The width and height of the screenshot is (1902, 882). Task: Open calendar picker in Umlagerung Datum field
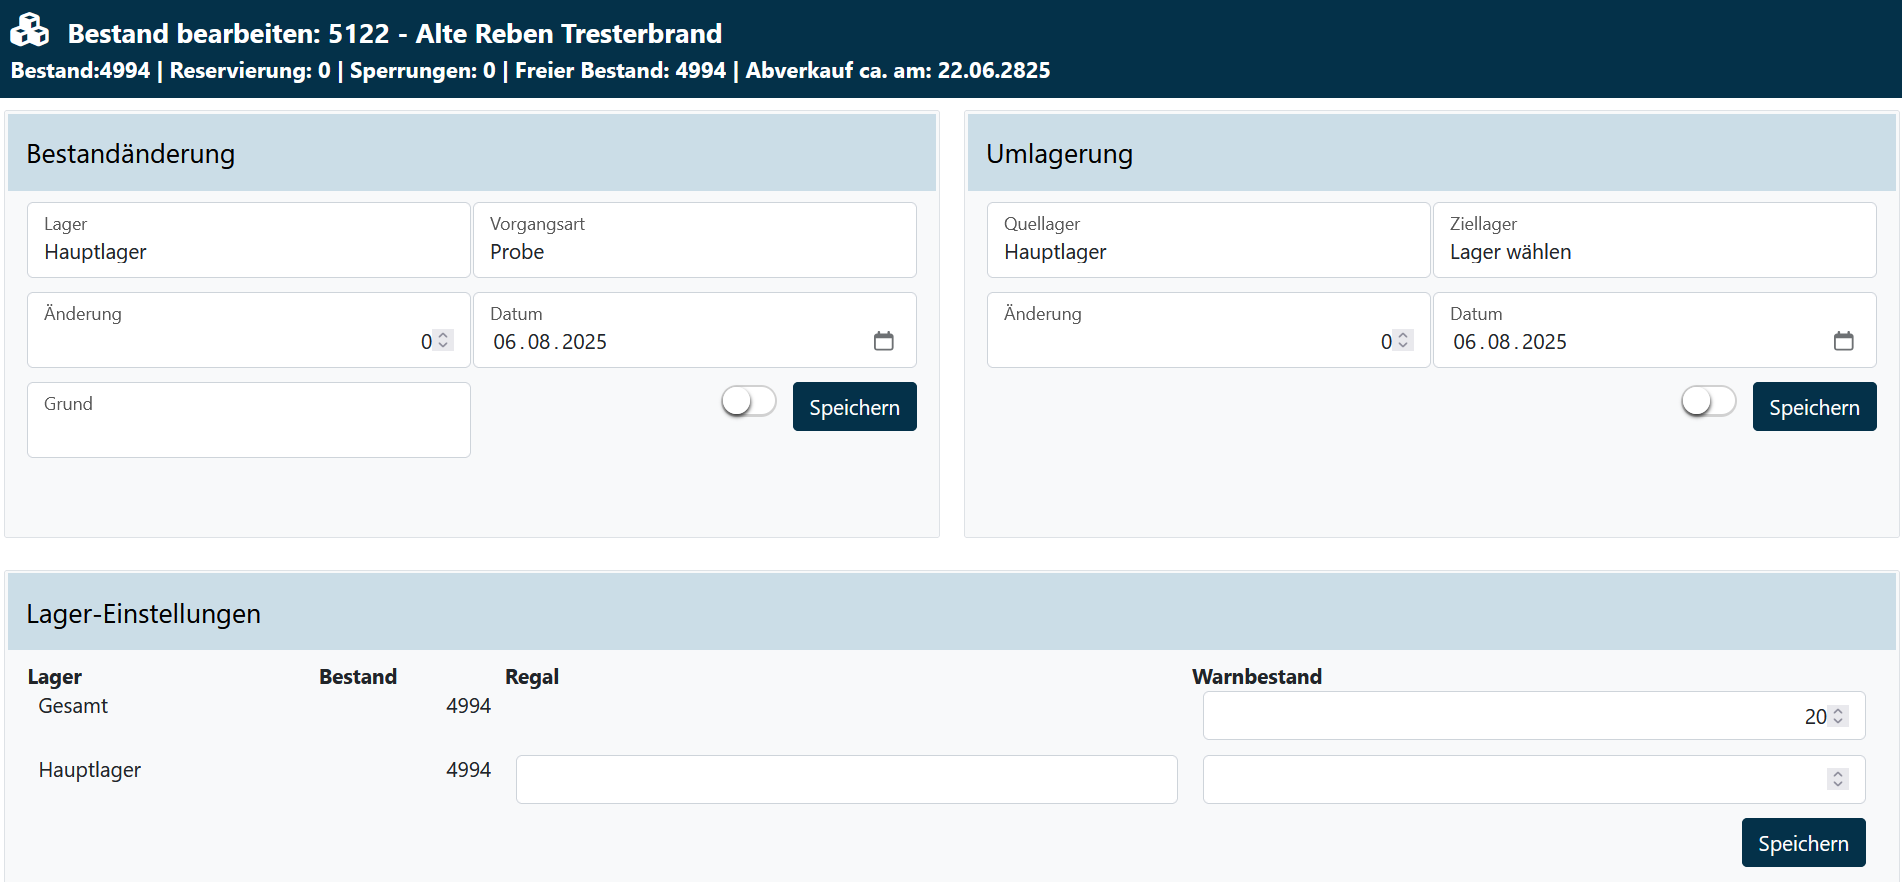(x=1843, y=341)
